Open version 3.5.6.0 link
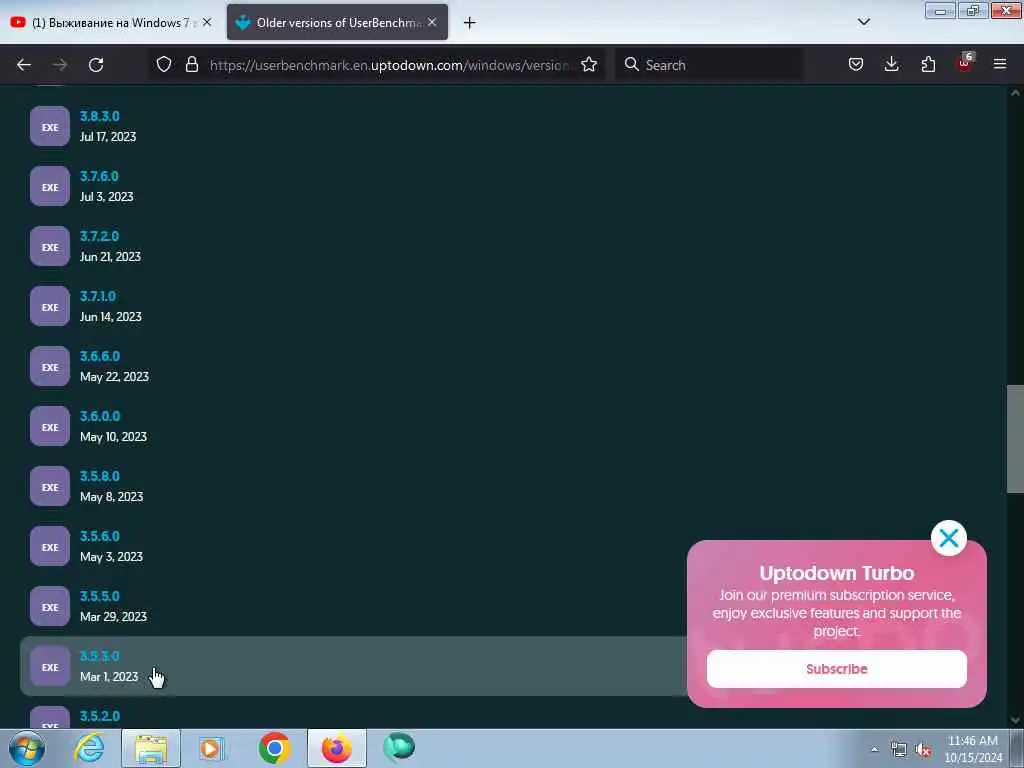Screen dimensions: 1024x768 click(x=100, y=537)
